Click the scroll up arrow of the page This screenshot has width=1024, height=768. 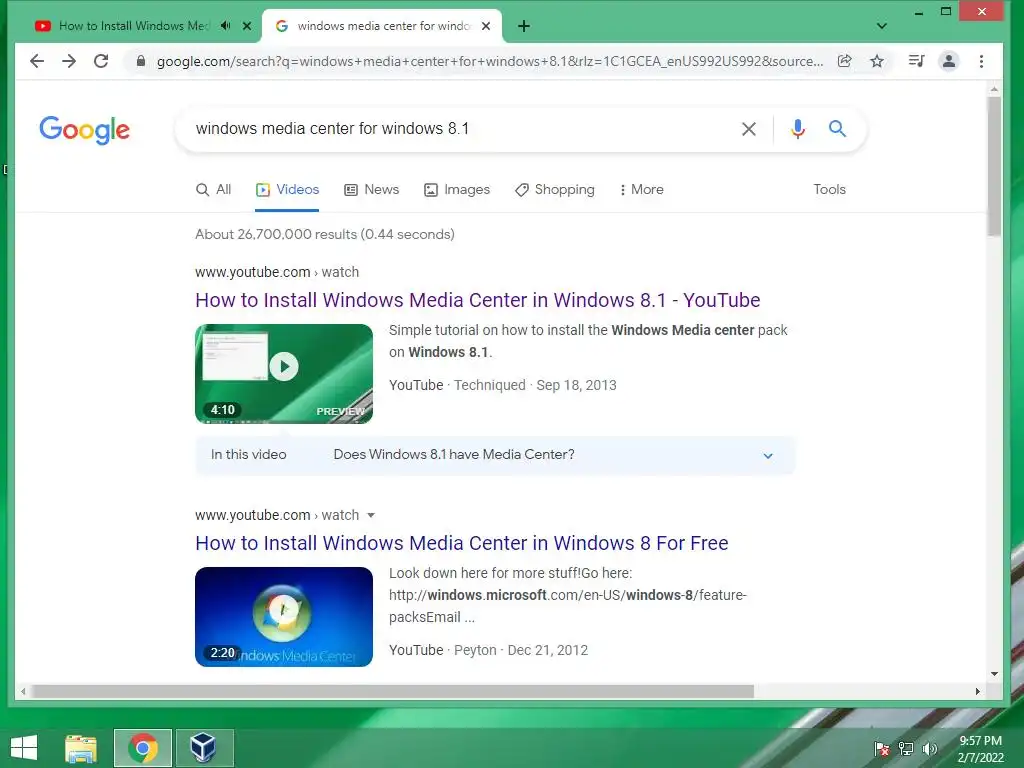pos(994,89)
